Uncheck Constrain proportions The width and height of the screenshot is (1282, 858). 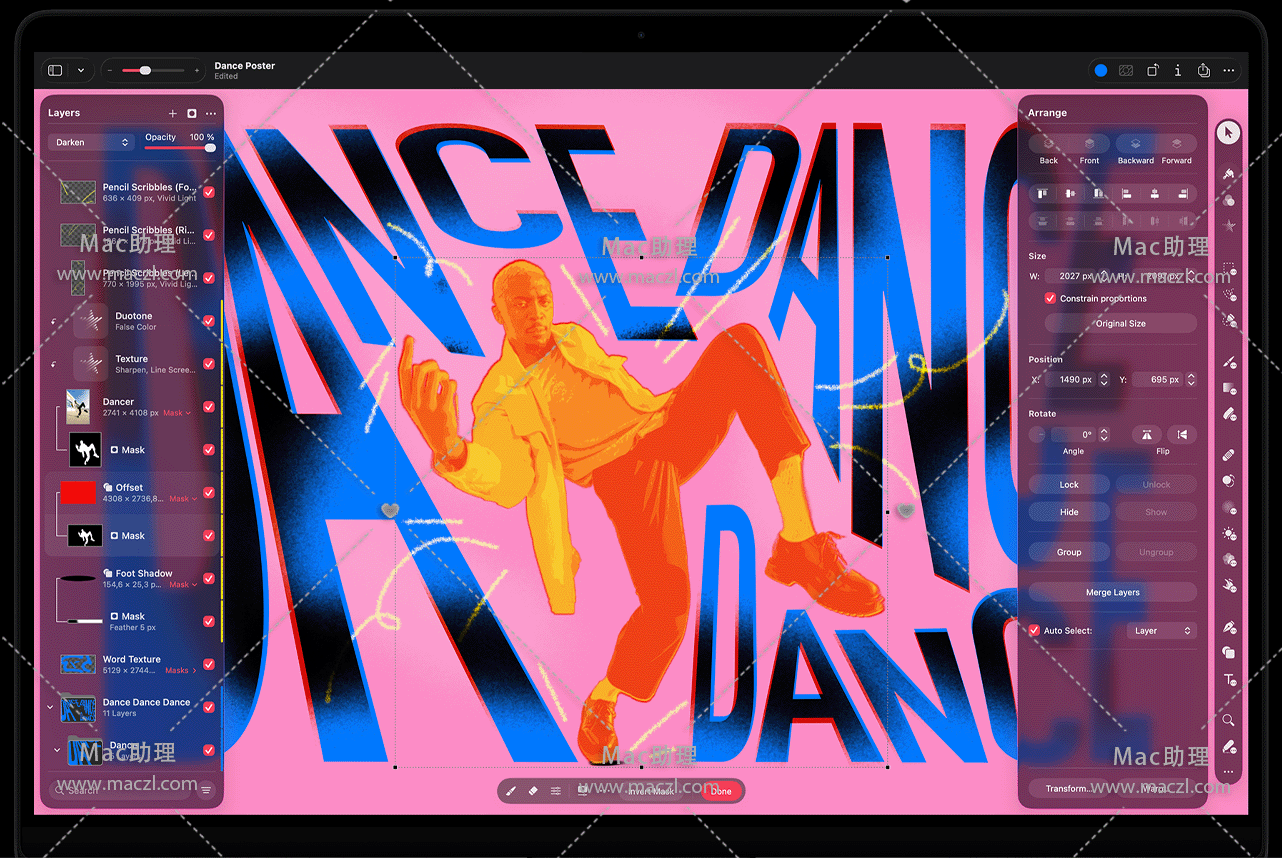[x=1050, y=298]
